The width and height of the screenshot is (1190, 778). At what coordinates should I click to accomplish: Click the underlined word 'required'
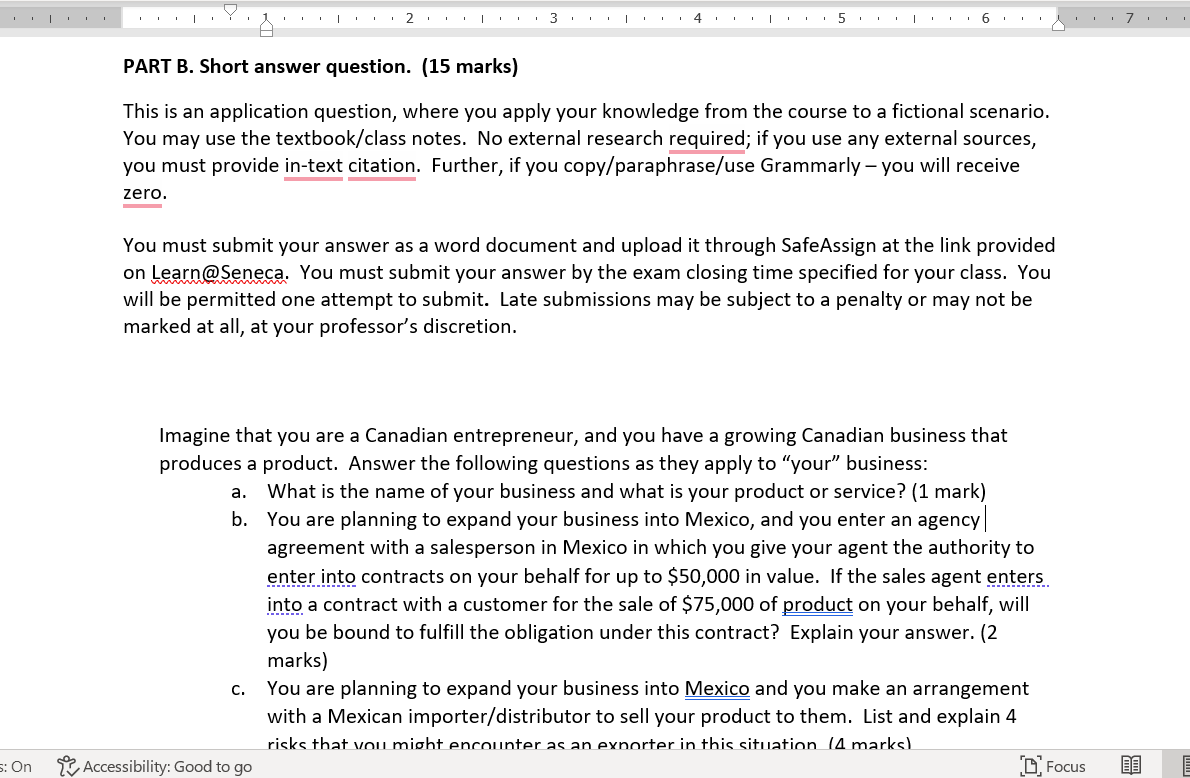[706, 138]
